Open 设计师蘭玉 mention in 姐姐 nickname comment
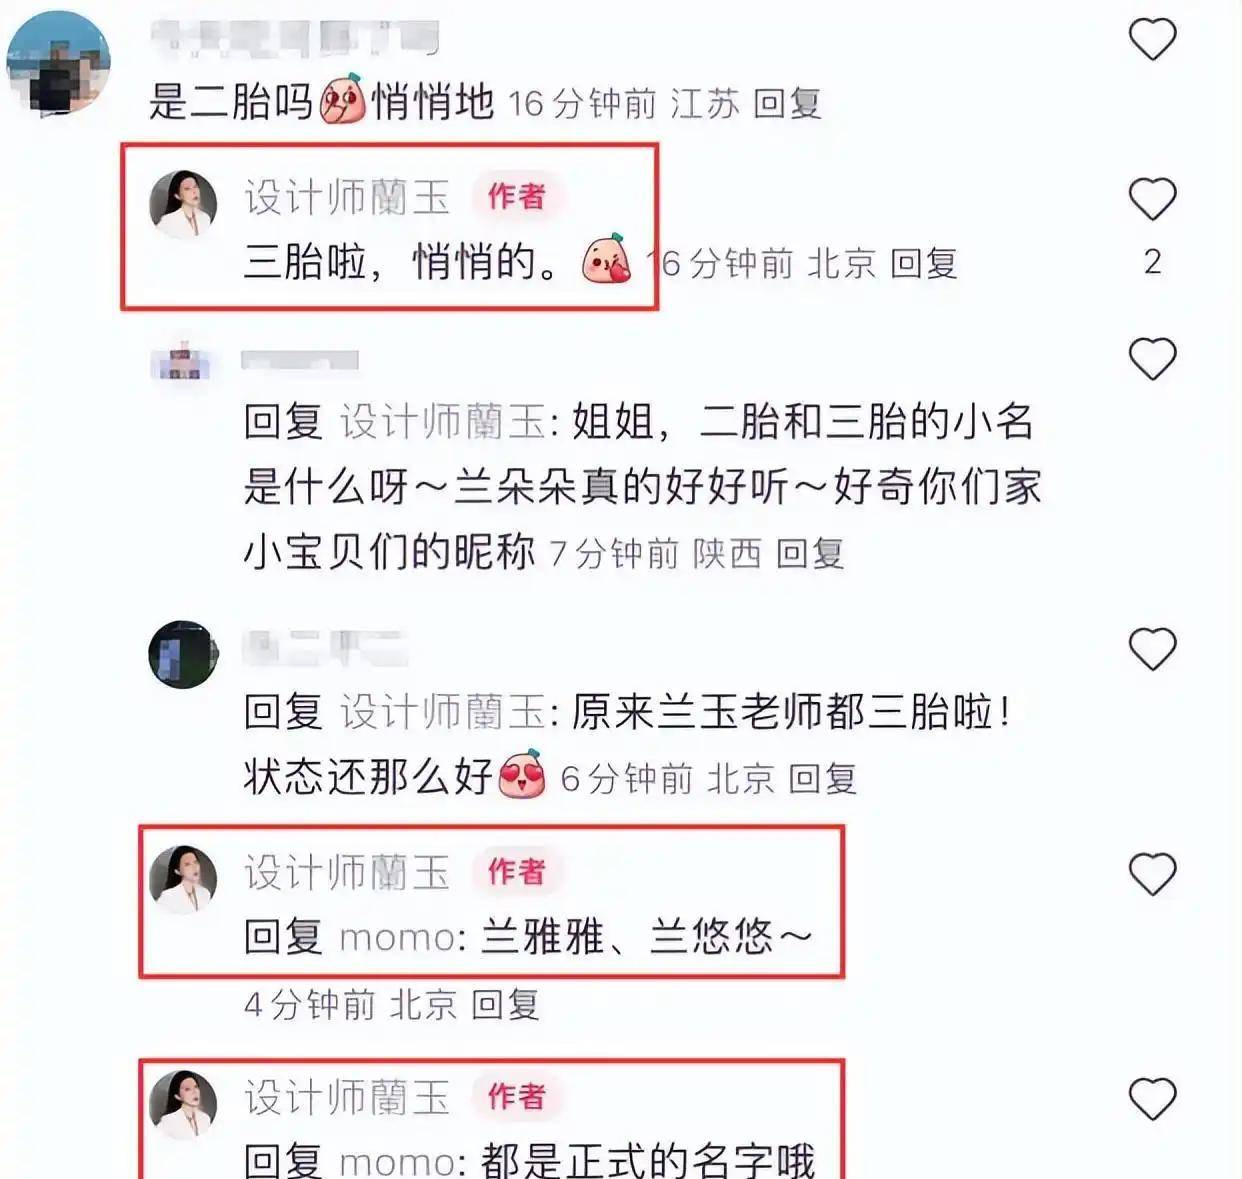 442,422
